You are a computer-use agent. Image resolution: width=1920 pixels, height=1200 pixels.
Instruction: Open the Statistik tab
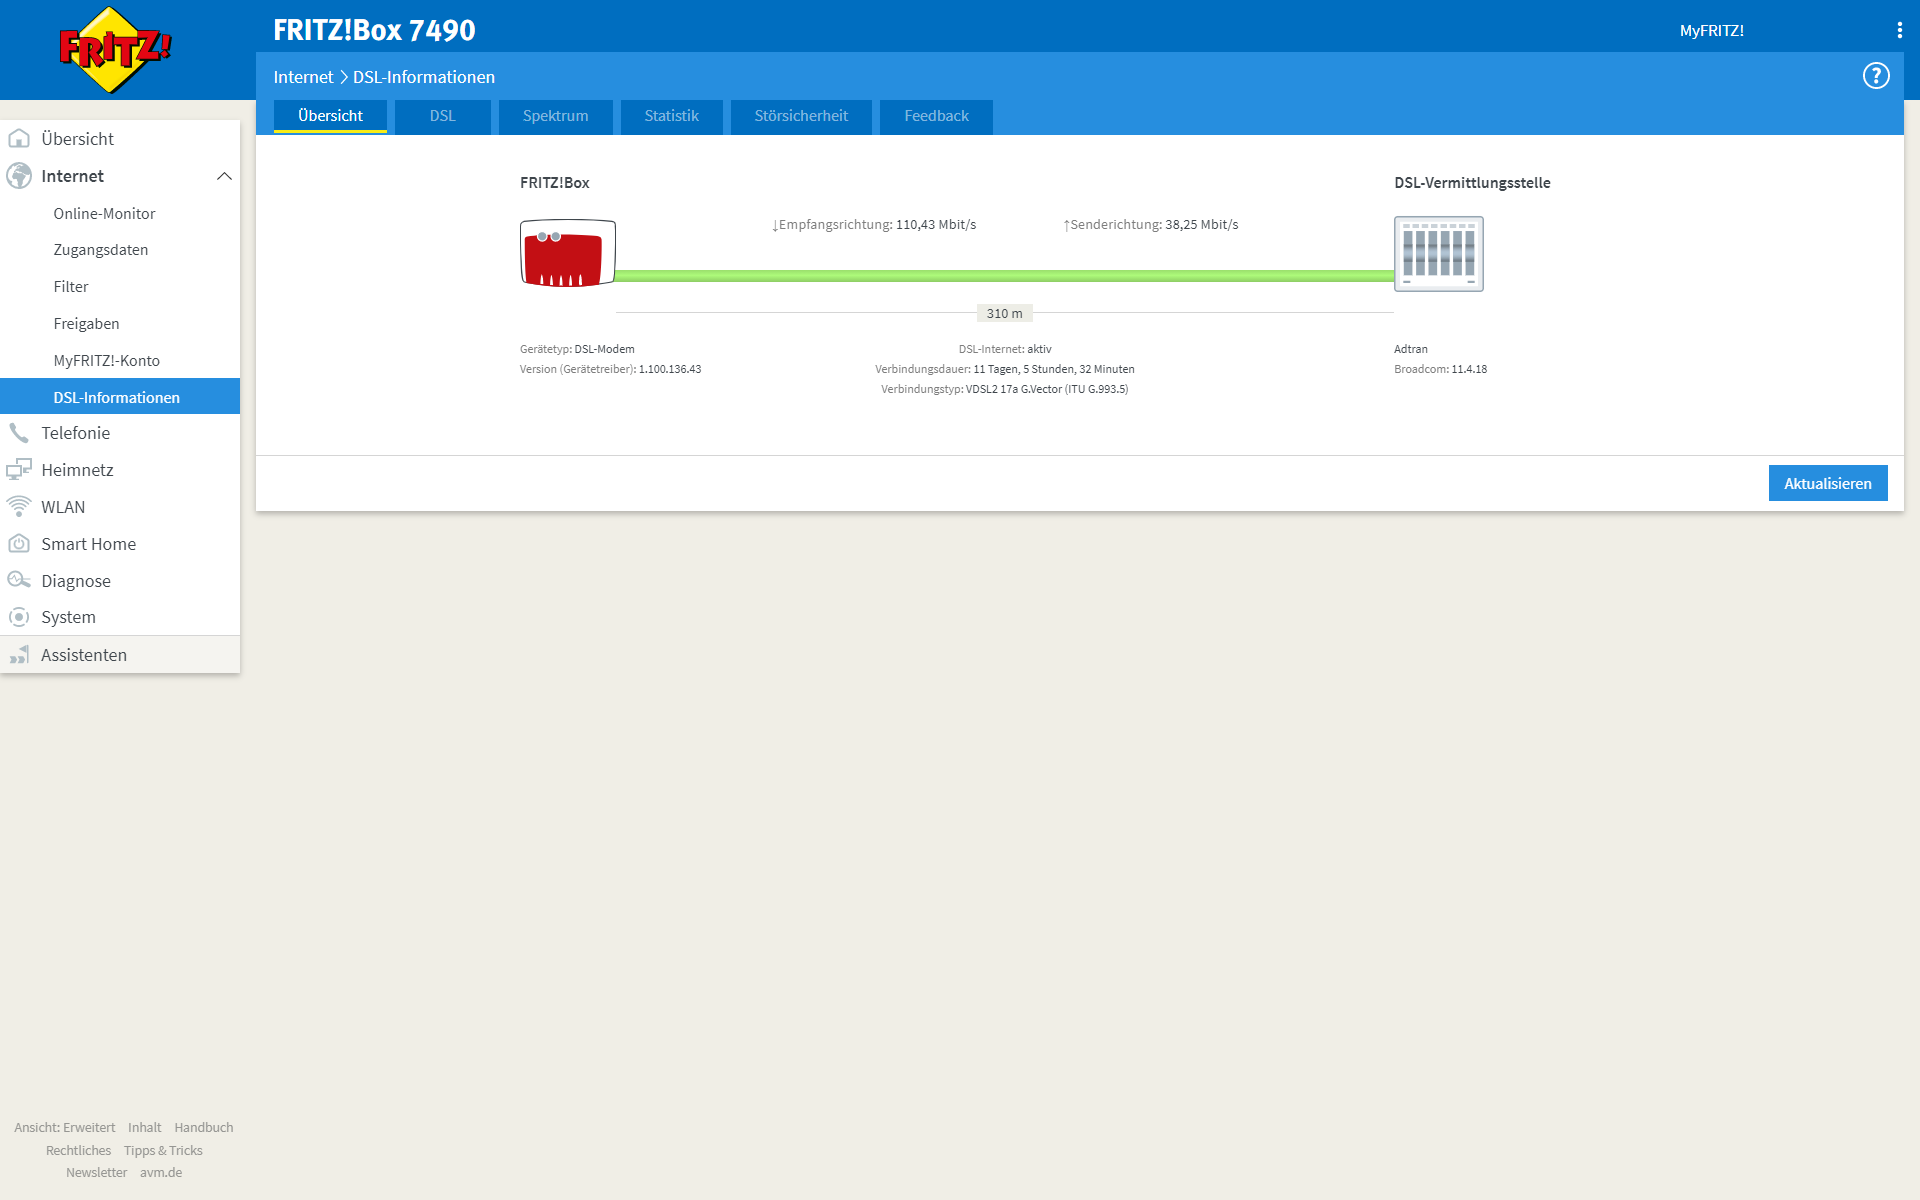tap(671, 116)
